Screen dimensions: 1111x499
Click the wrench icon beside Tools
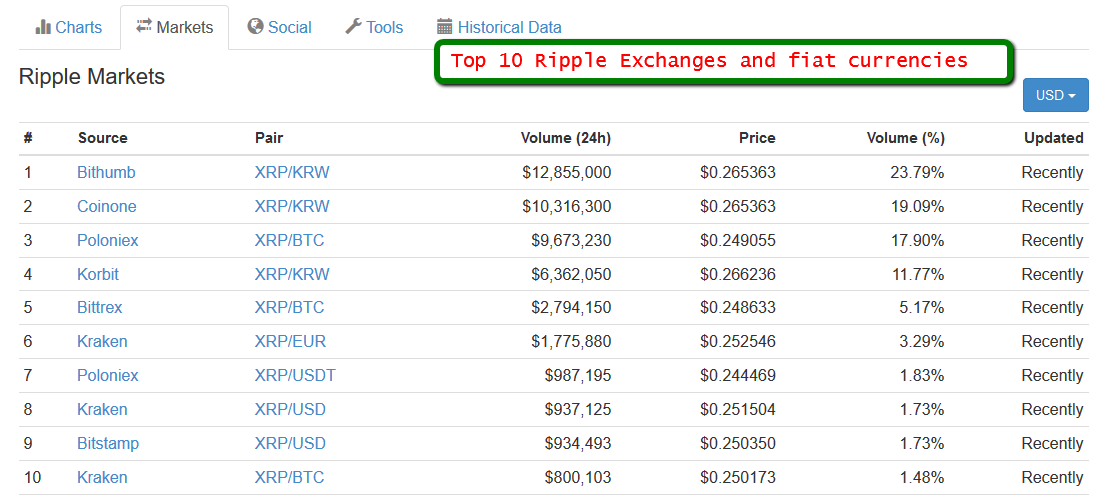(353, 27)
